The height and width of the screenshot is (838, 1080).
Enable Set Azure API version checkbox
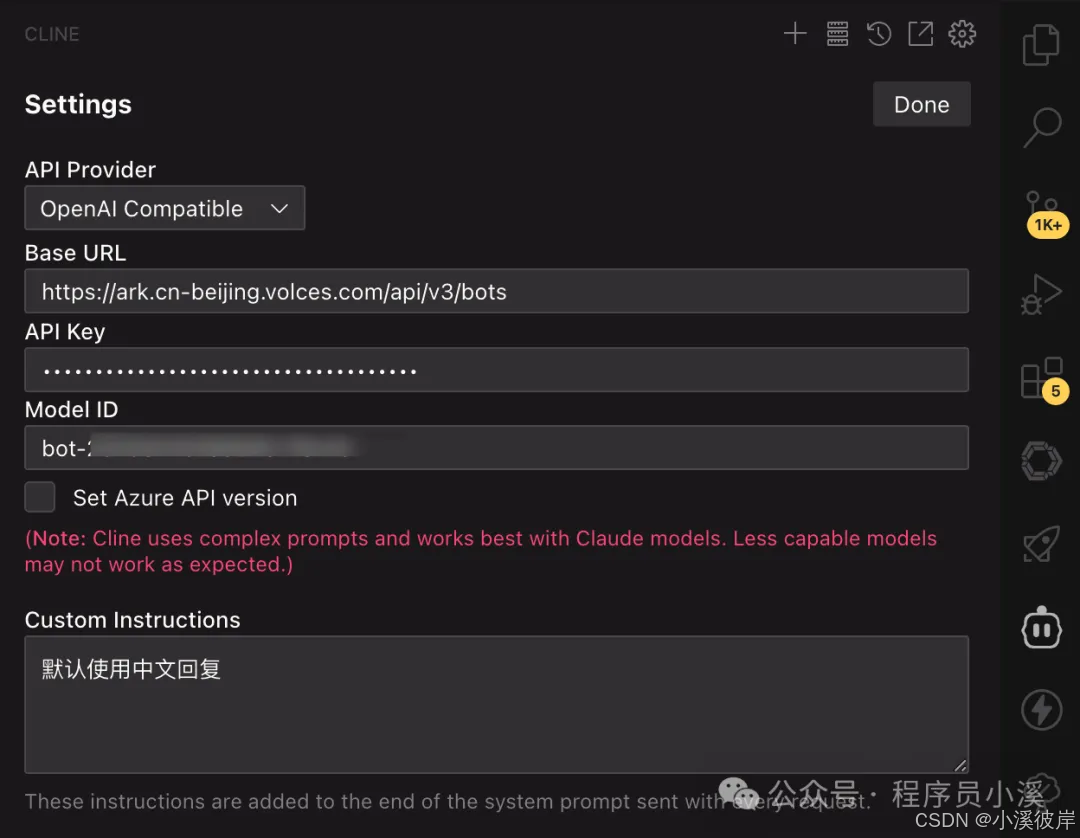(x=40, y=497)
